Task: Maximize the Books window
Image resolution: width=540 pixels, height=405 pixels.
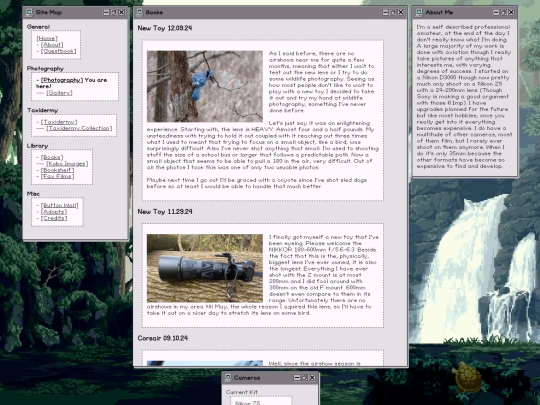Action: point(393,12)
